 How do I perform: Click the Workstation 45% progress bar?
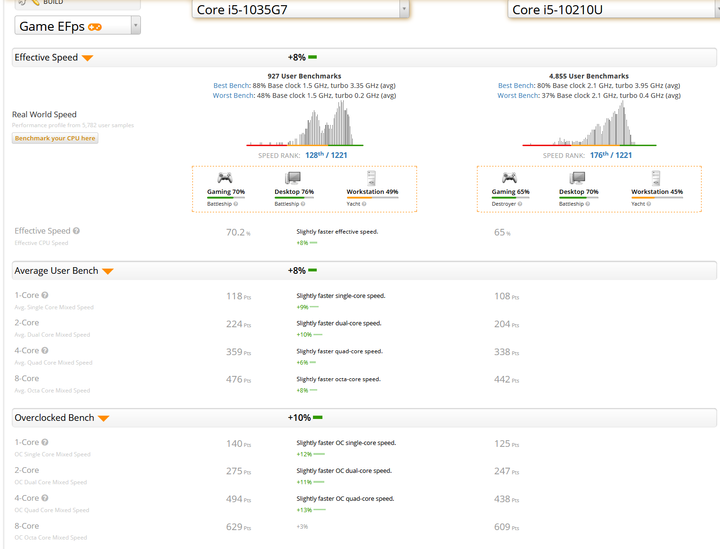pos(657,198)
